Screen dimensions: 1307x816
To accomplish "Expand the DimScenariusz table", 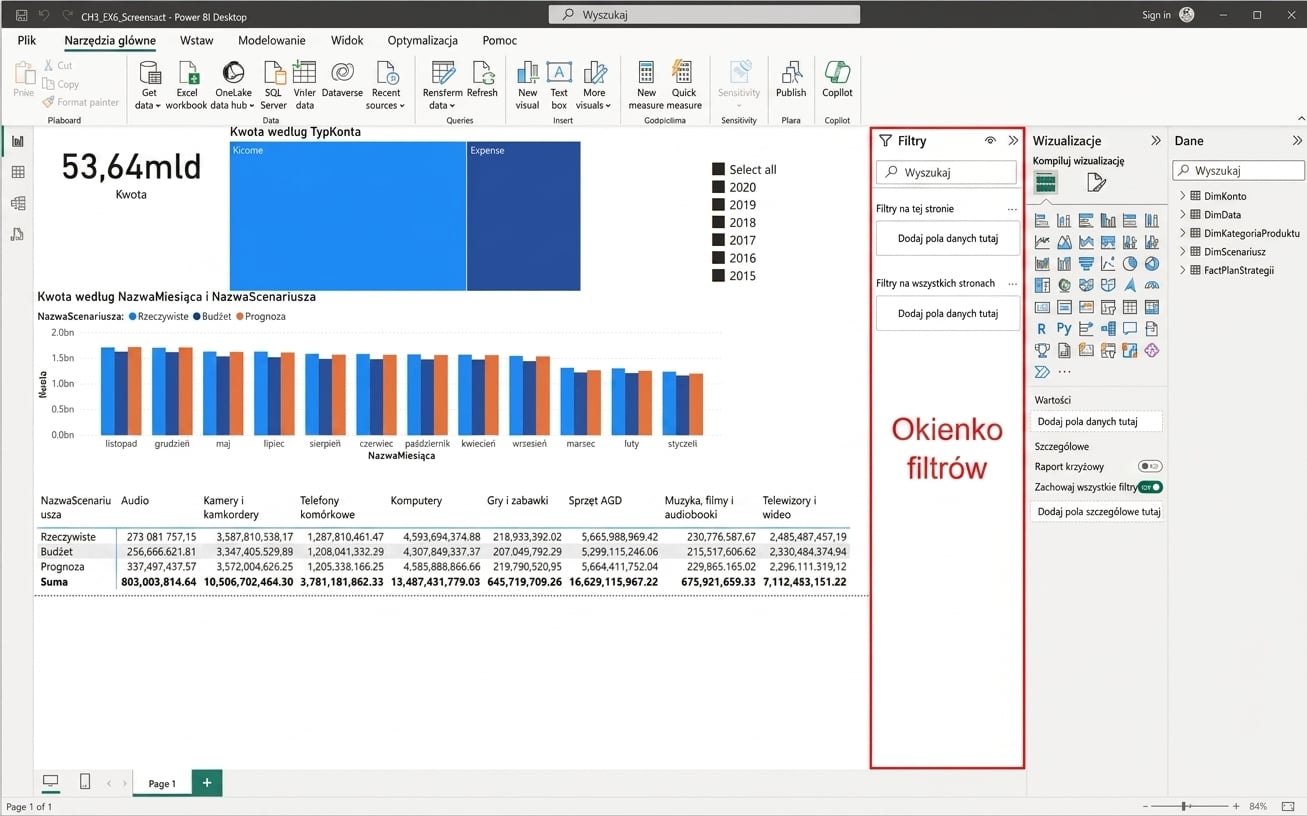I will tap(1183, 251).
